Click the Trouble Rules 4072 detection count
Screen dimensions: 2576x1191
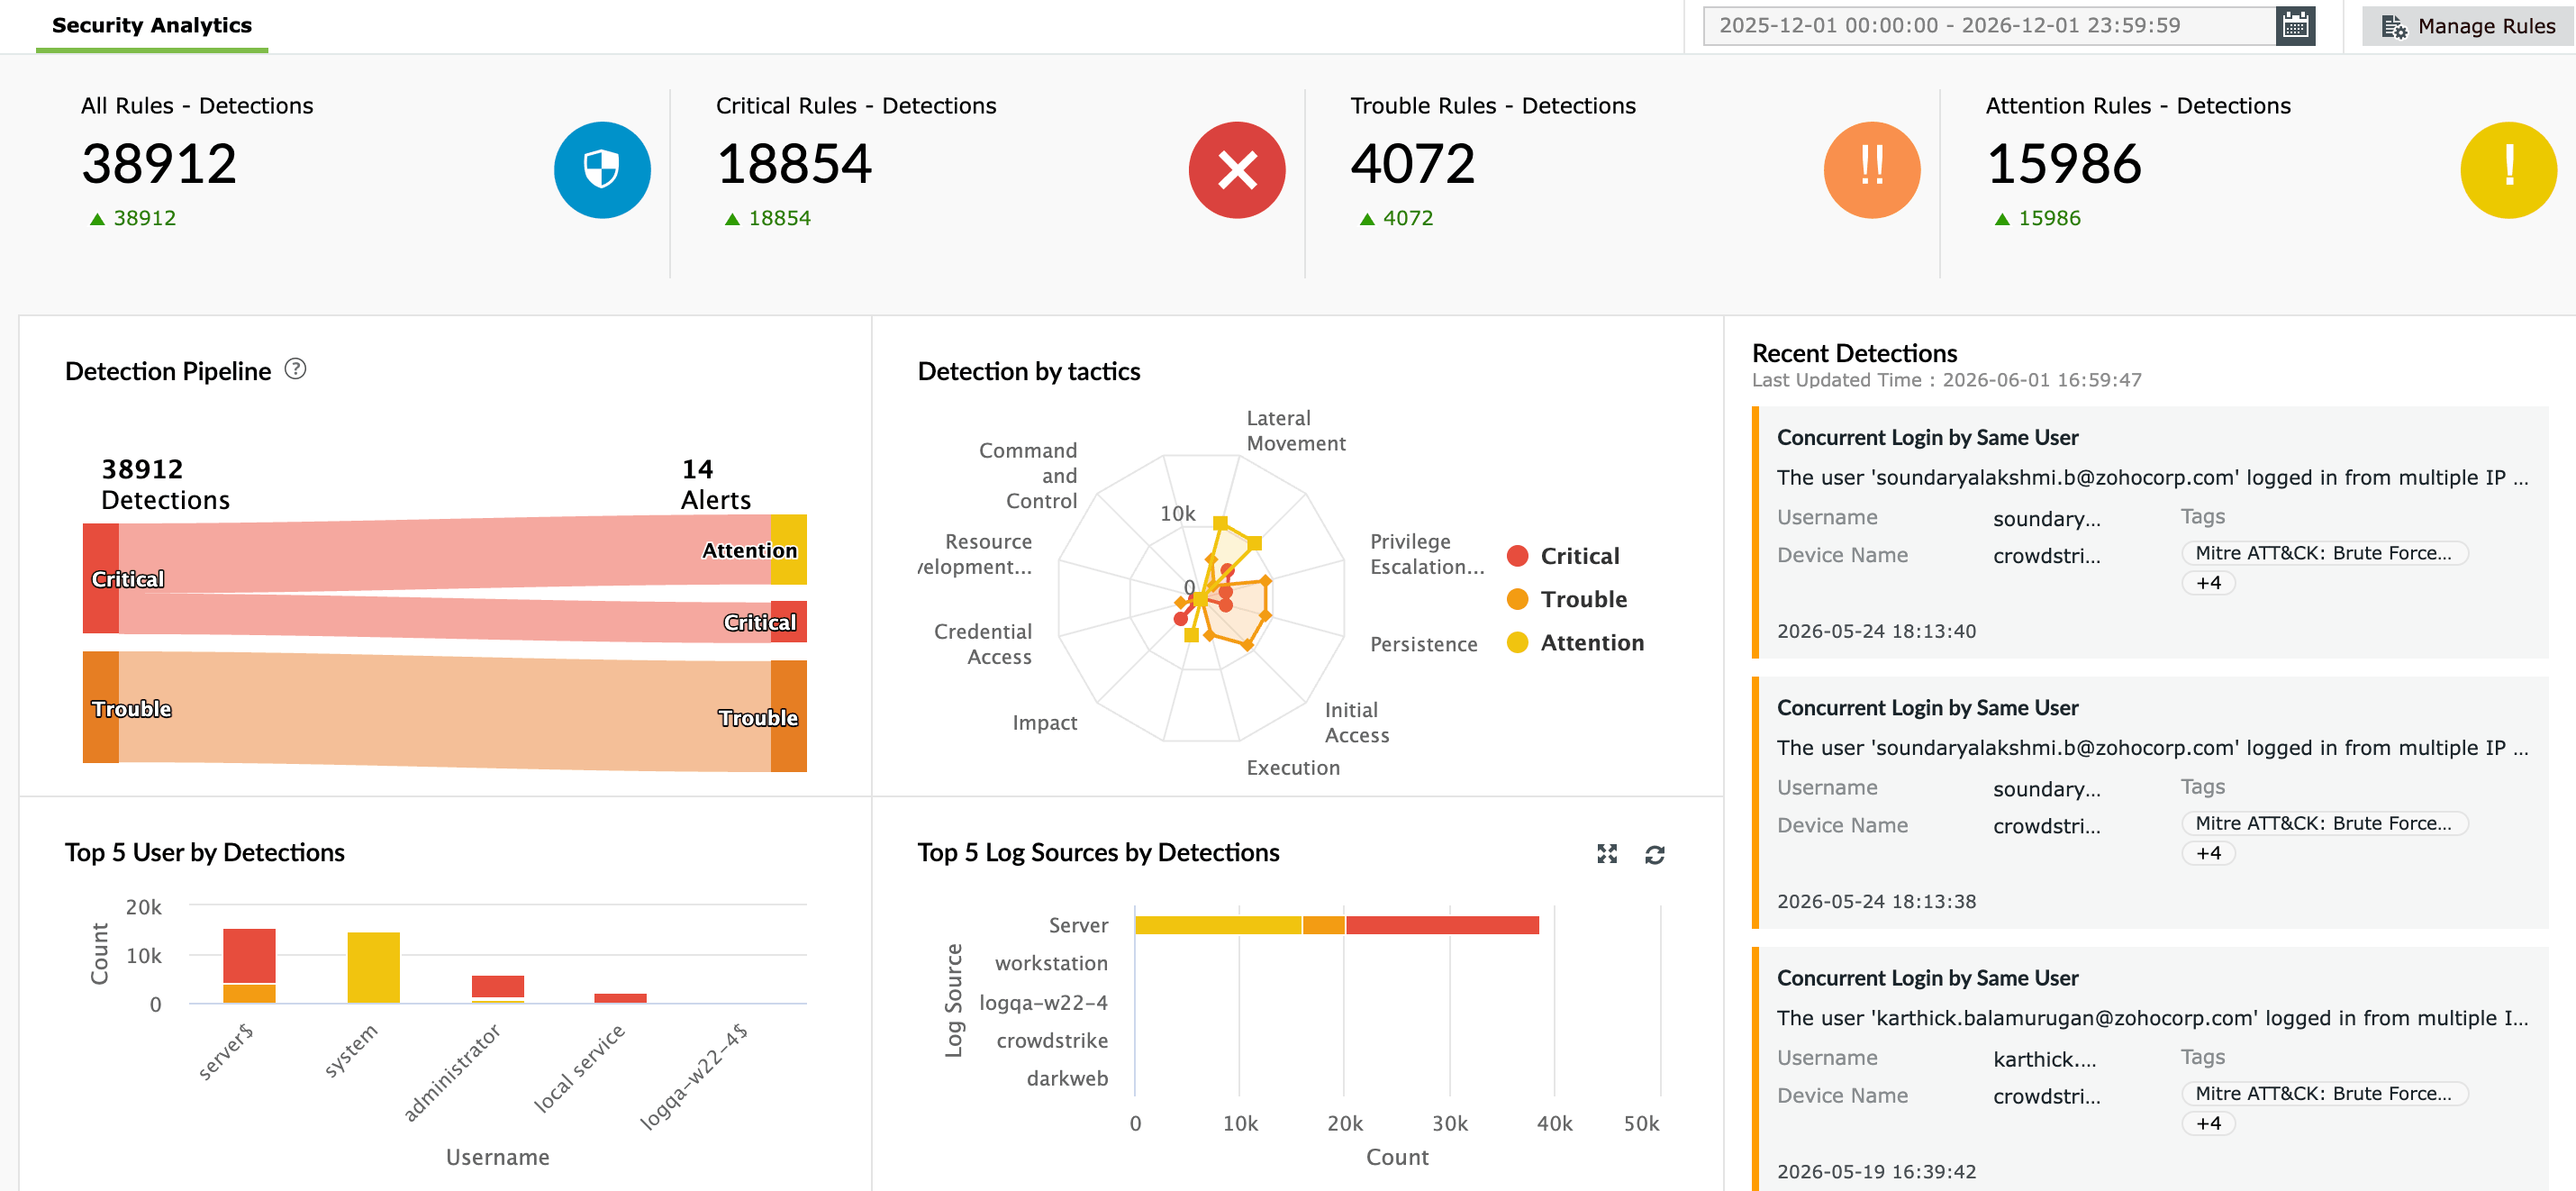pyautogui.click(x=1412, y=163)
